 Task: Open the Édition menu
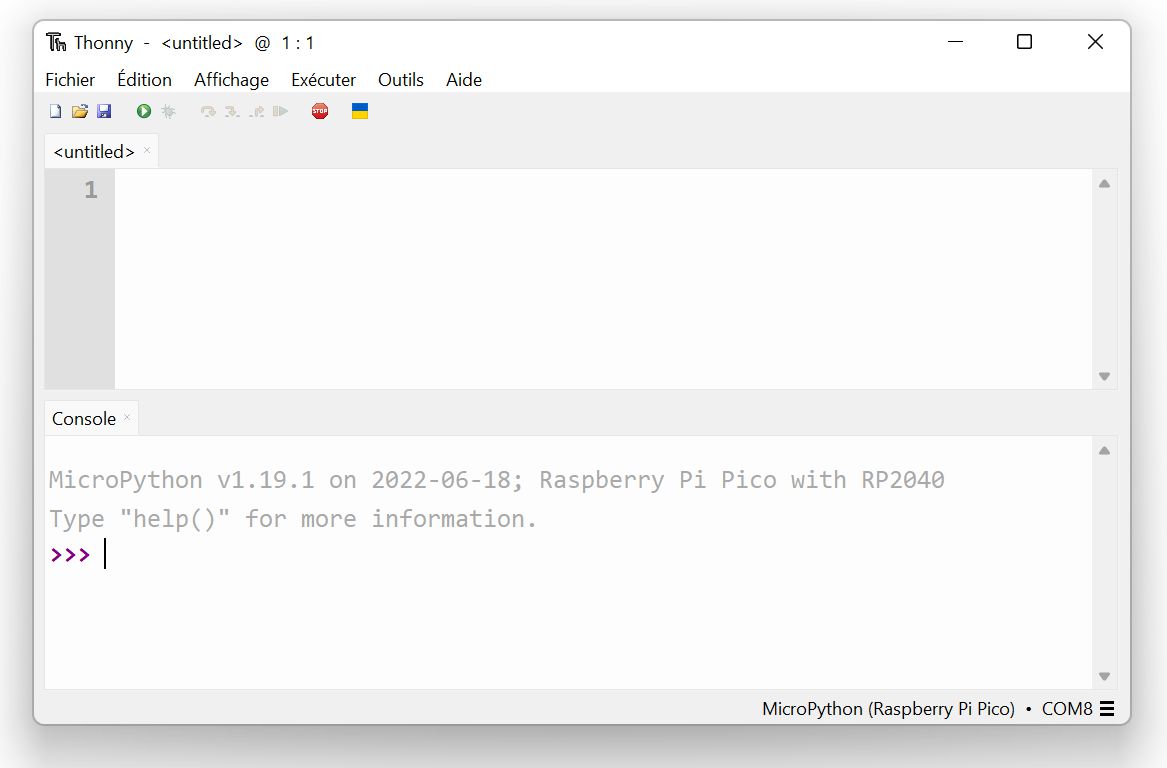[x=144, y=80]
